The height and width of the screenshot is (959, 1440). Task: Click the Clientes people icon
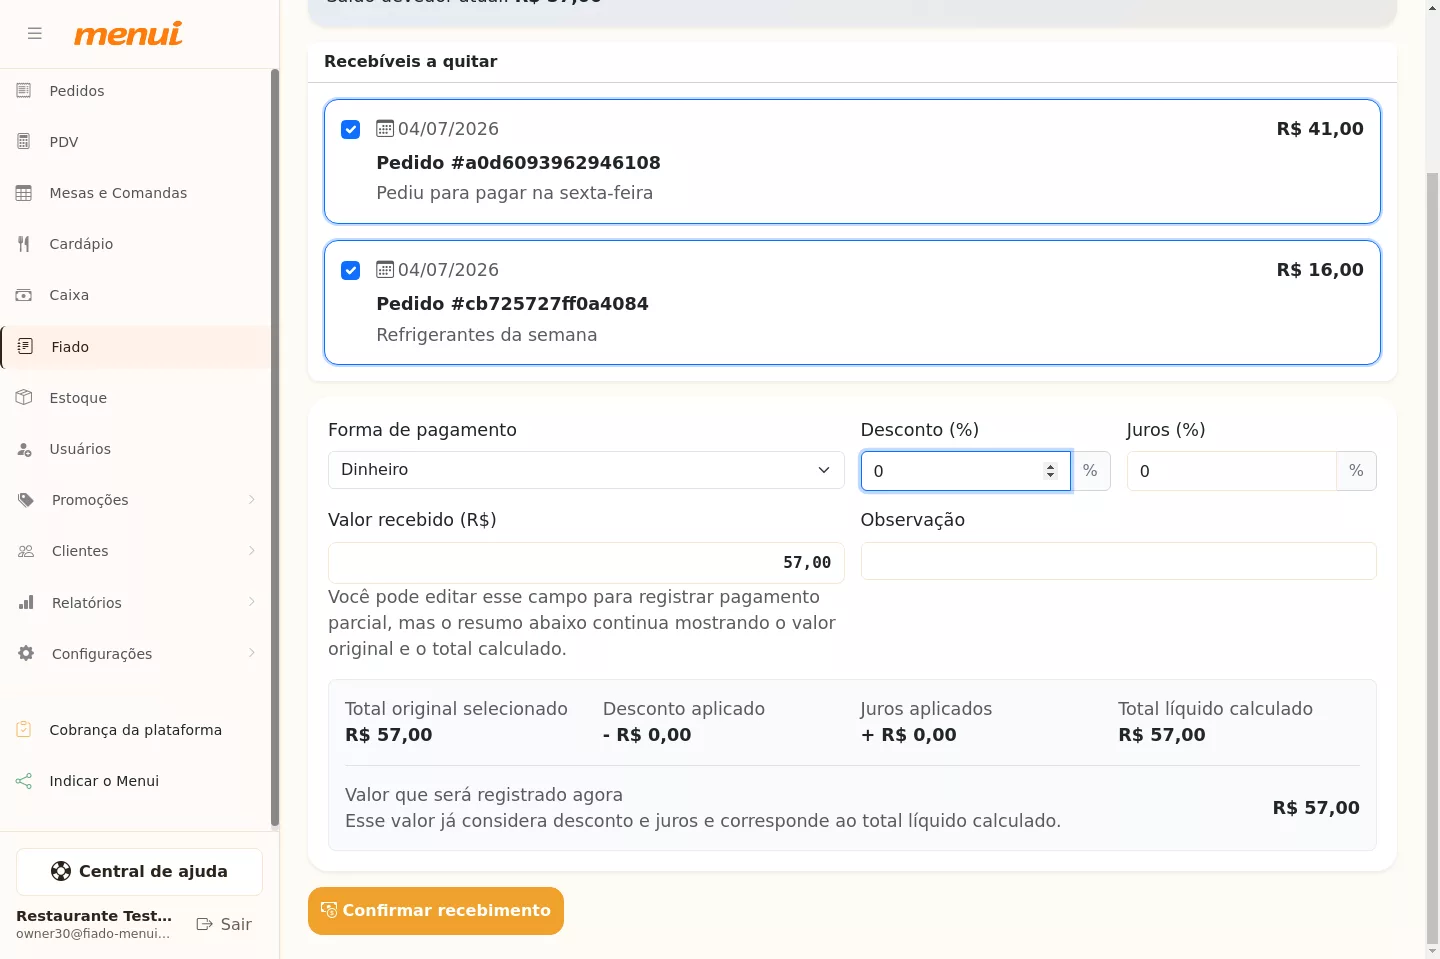(26, 551)
